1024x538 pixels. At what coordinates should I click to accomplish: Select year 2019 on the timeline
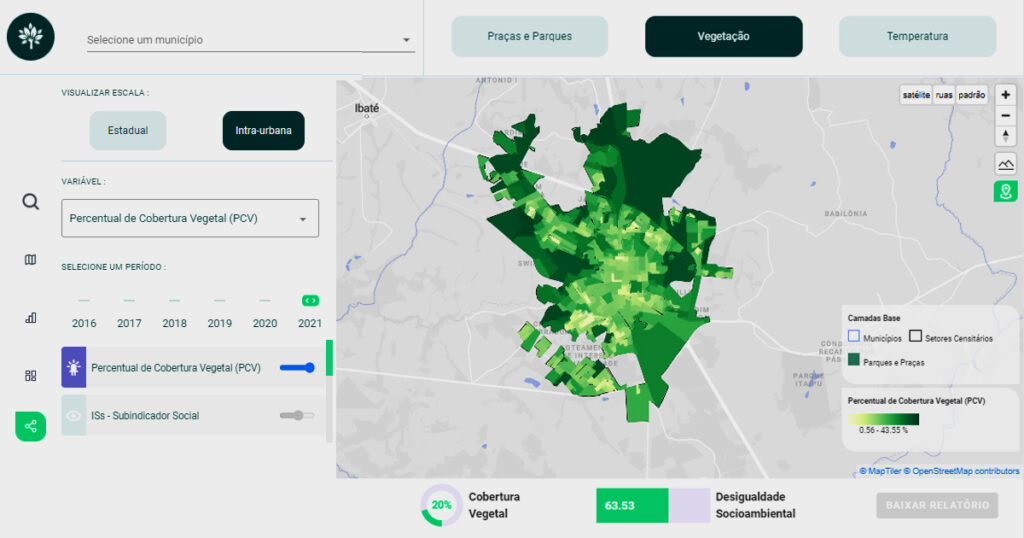coord(219,323)
